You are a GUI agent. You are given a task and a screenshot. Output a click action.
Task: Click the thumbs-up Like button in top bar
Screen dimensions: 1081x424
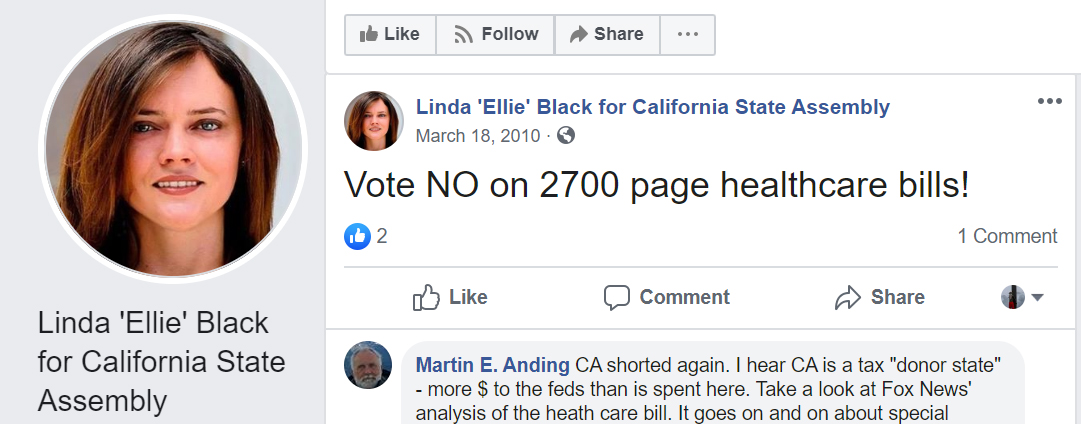point(390,34)
